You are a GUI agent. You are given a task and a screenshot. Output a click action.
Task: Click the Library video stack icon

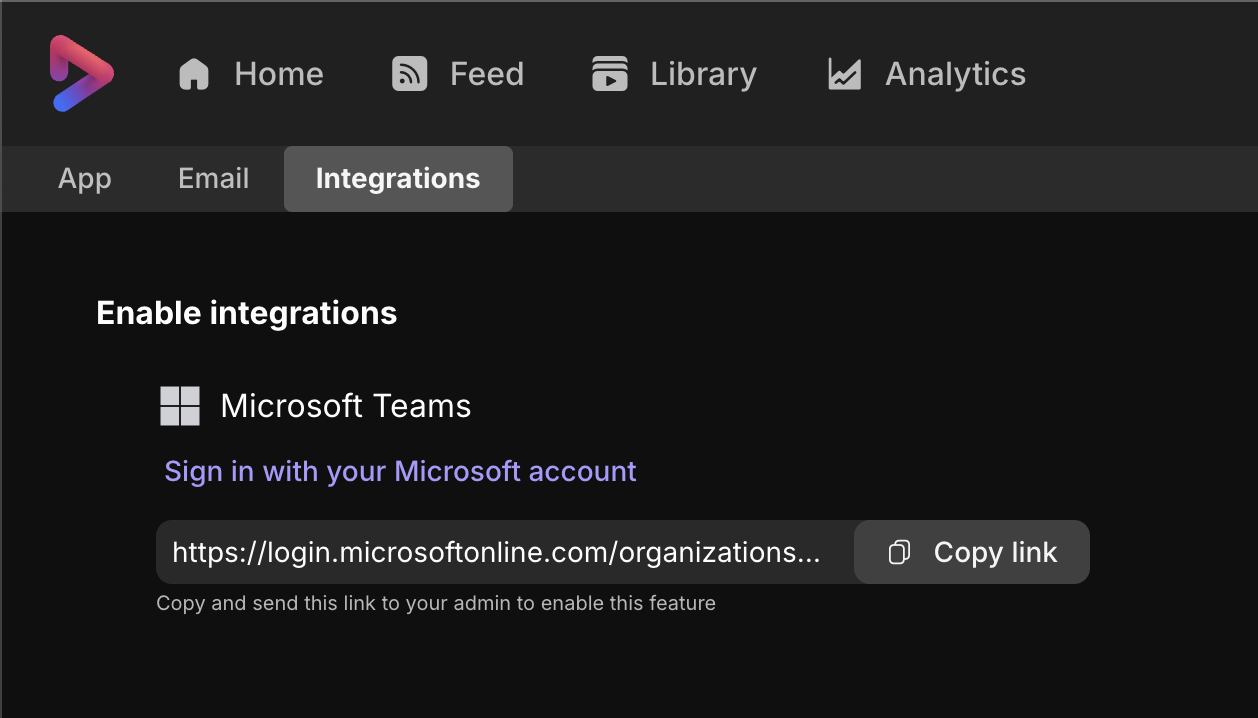point(610,74)
